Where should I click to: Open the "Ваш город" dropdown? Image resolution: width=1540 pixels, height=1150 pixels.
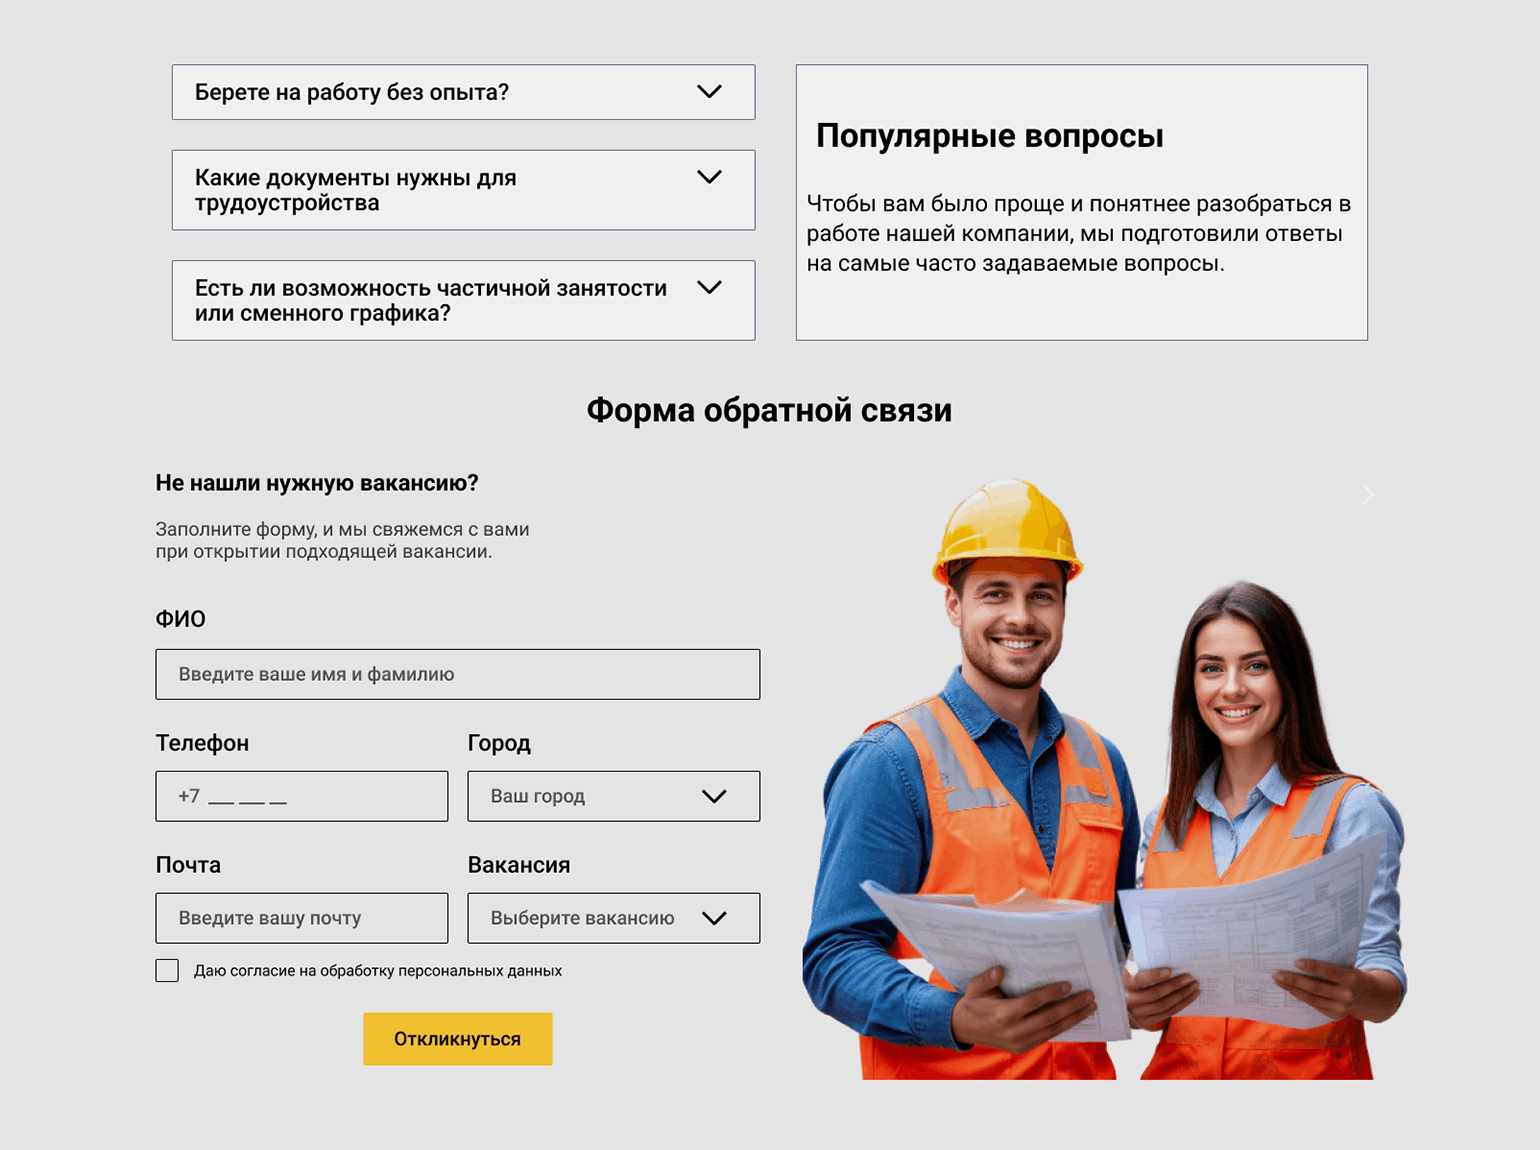pos(614,796)
